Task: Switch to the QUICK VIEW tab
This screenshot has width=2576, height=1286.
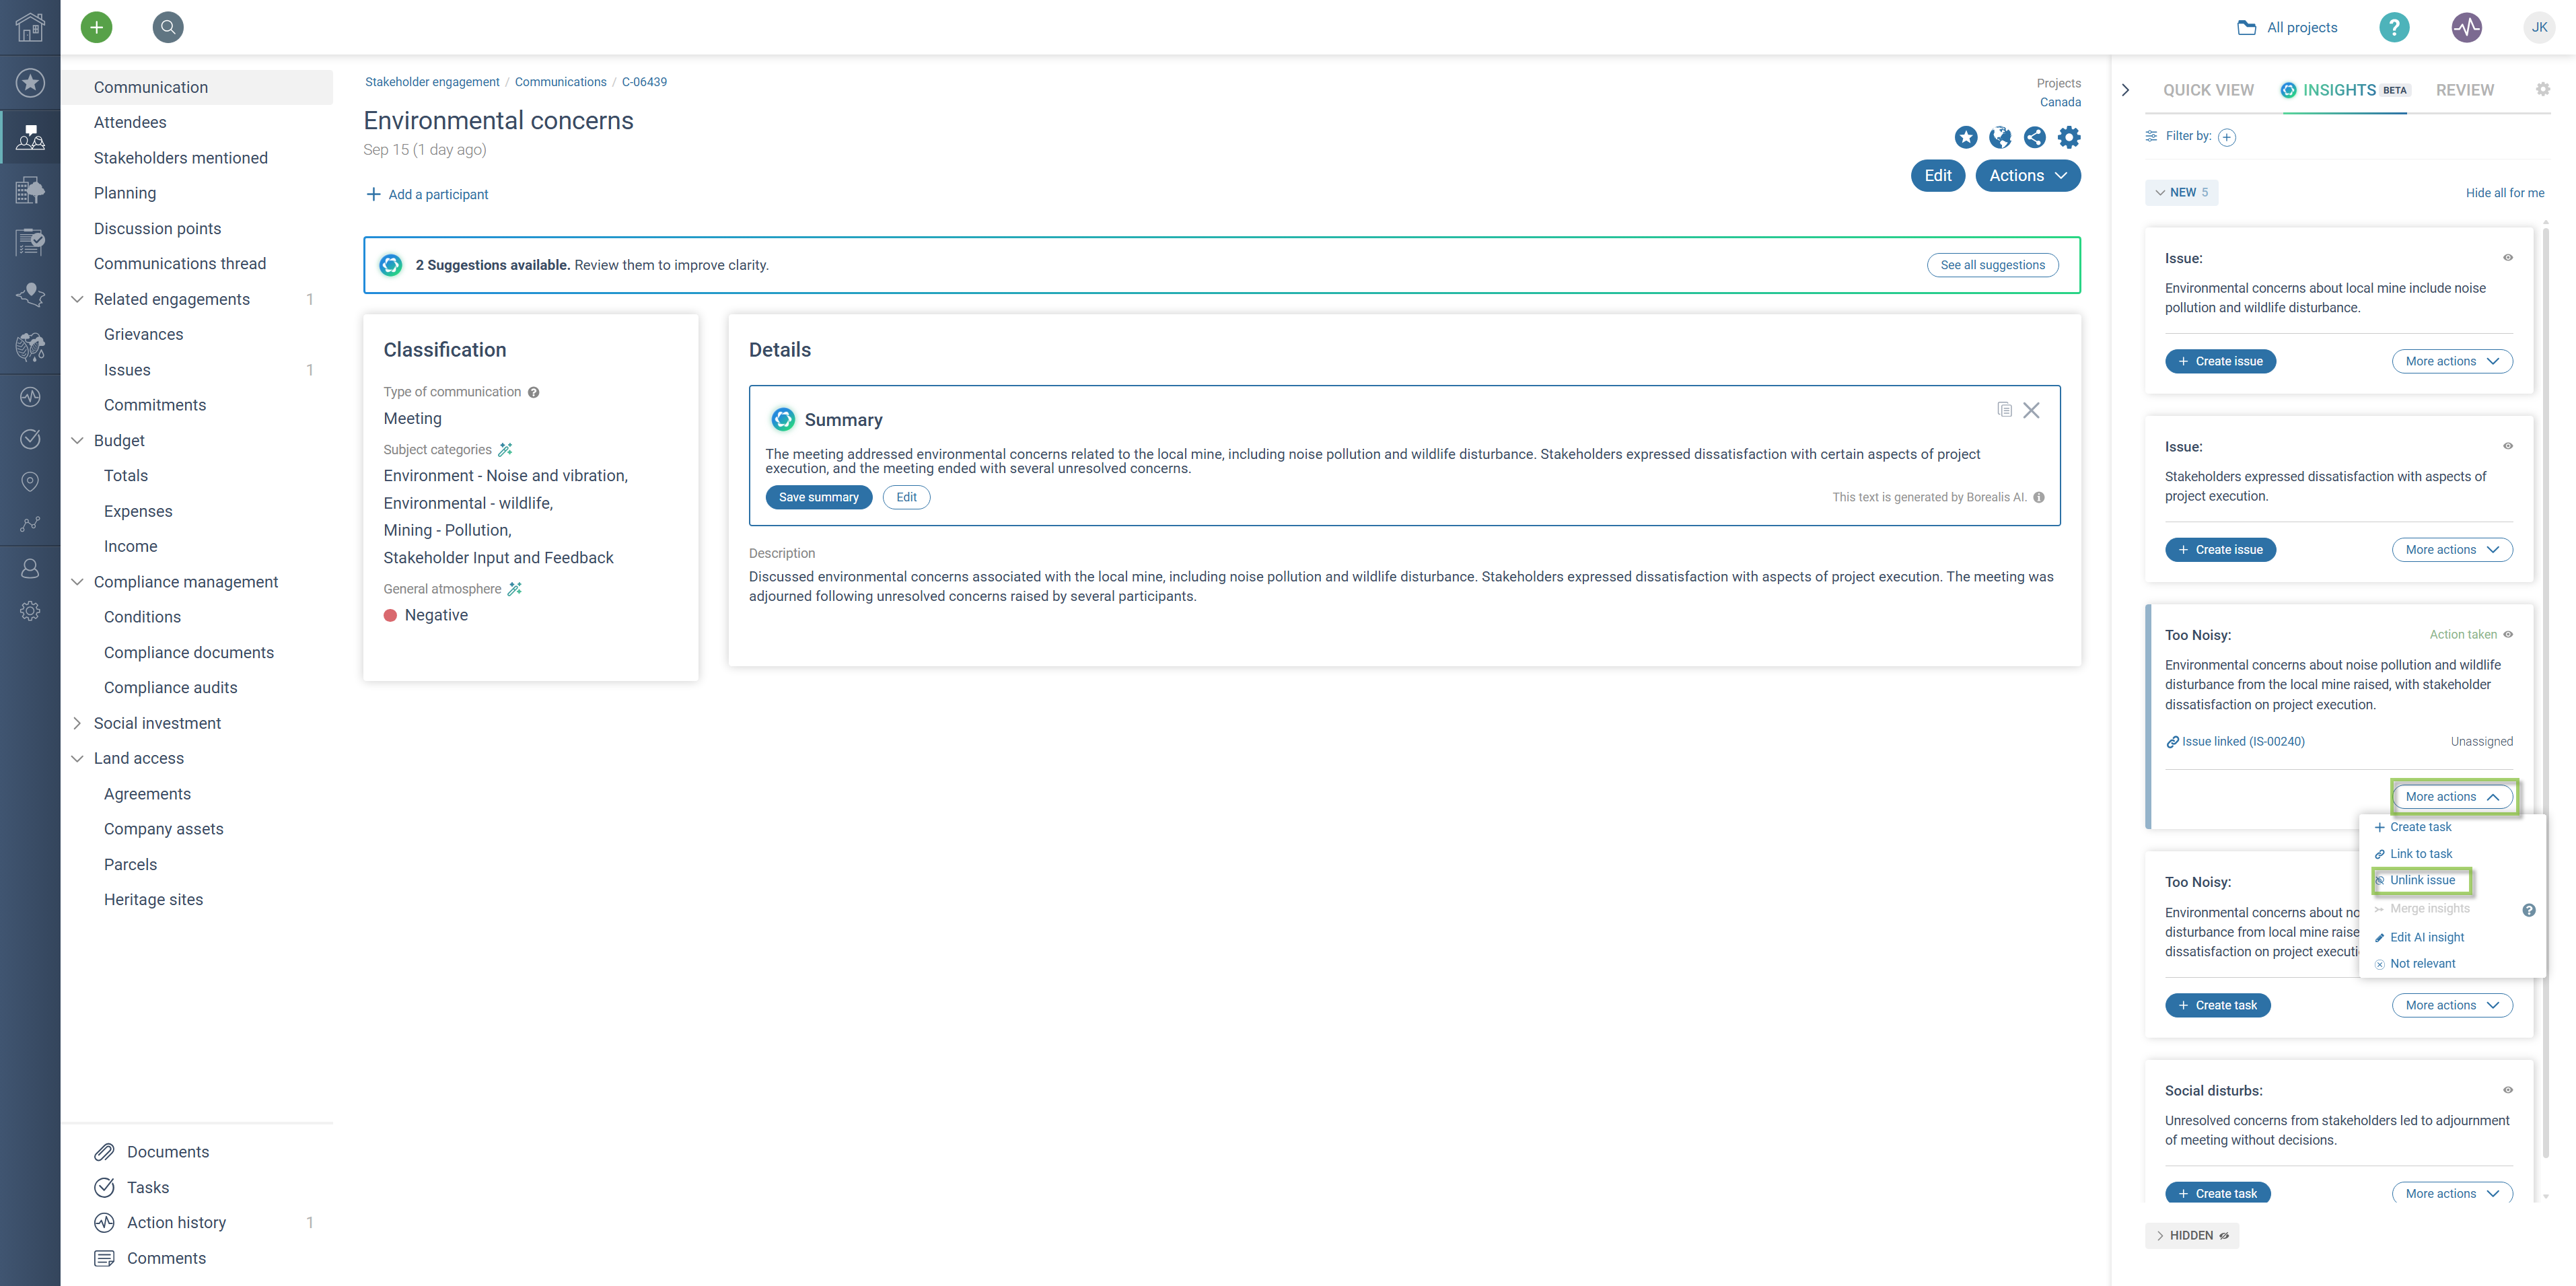Action: 2208,90
